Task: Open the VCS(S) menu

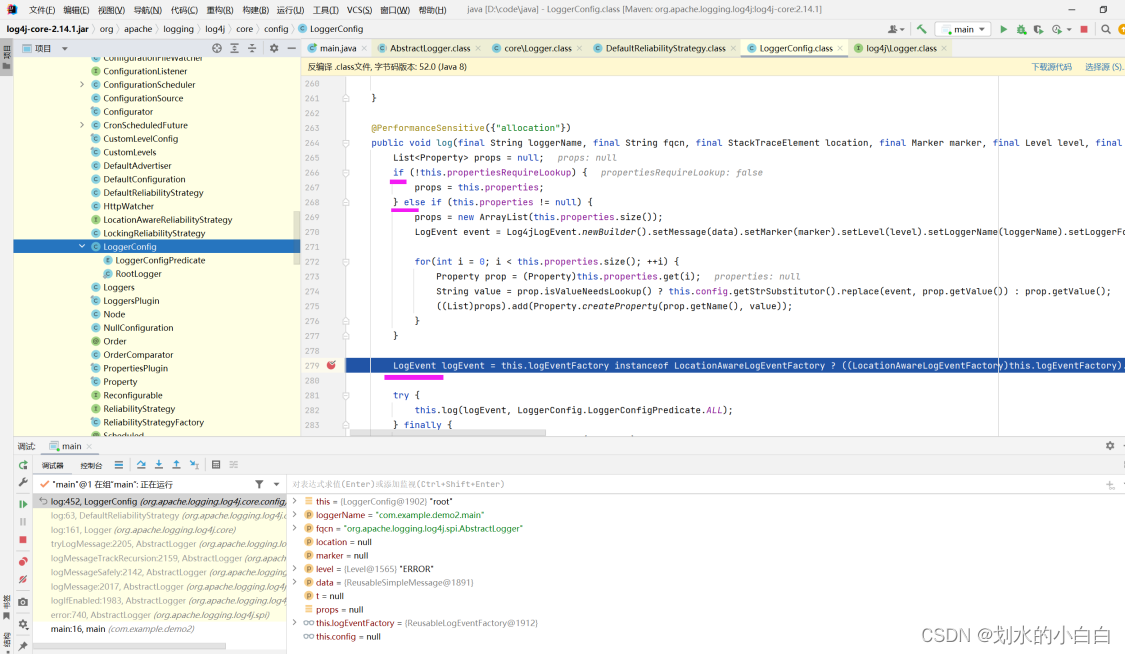Action: click(359, 10)
